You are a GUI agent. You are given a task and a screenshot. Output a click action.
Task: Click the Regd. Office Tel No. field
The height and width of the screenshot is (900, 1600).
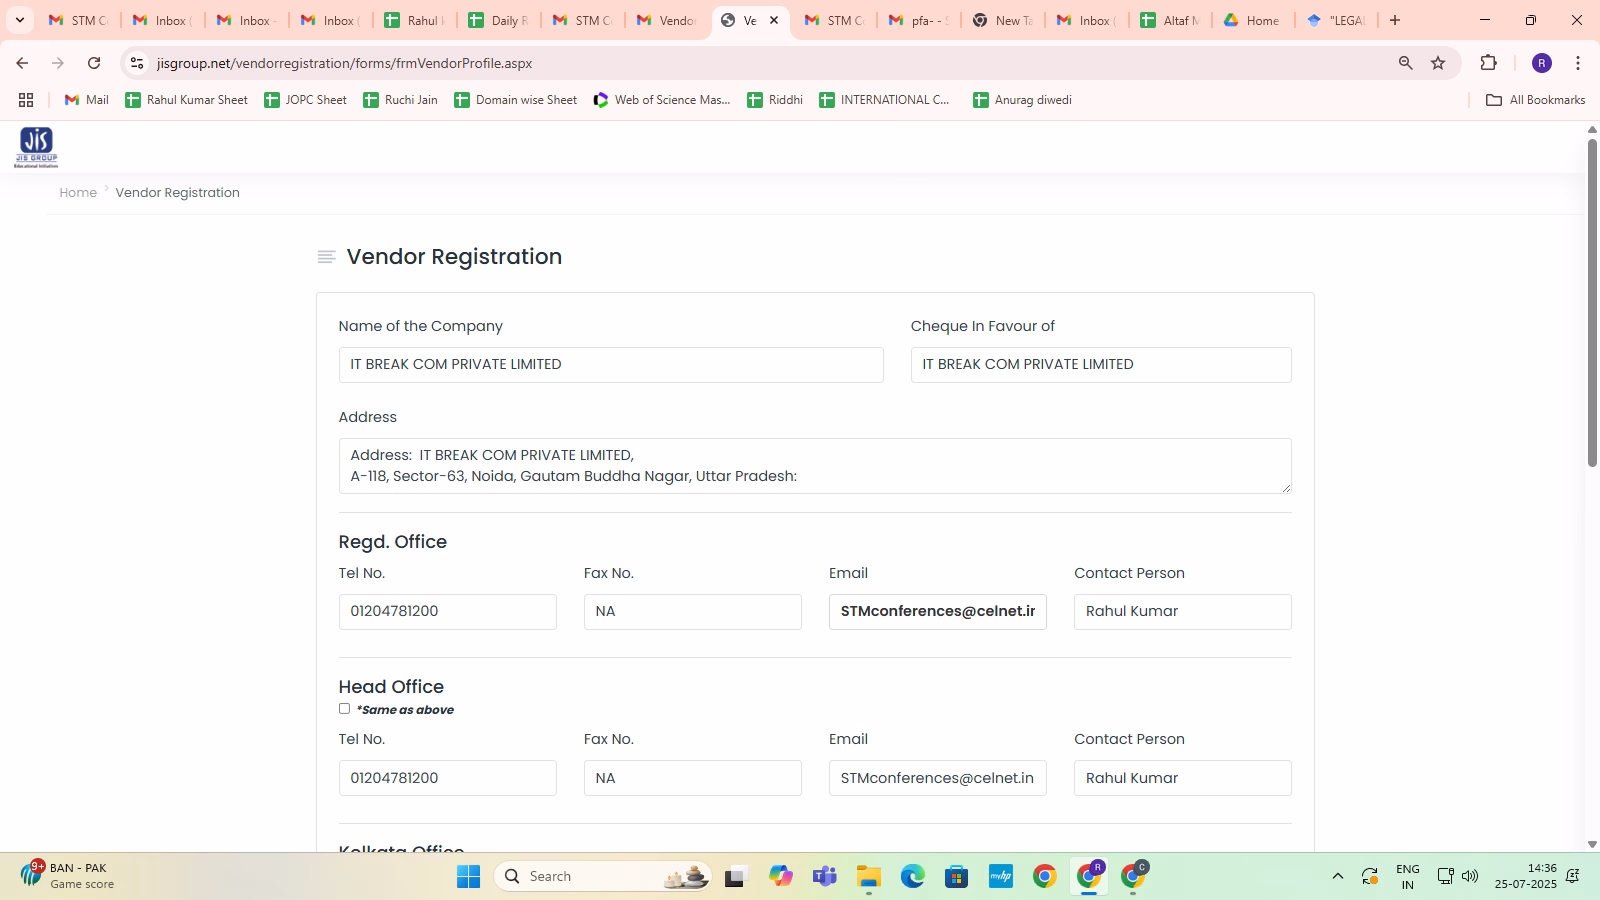(x=448, y=612)
